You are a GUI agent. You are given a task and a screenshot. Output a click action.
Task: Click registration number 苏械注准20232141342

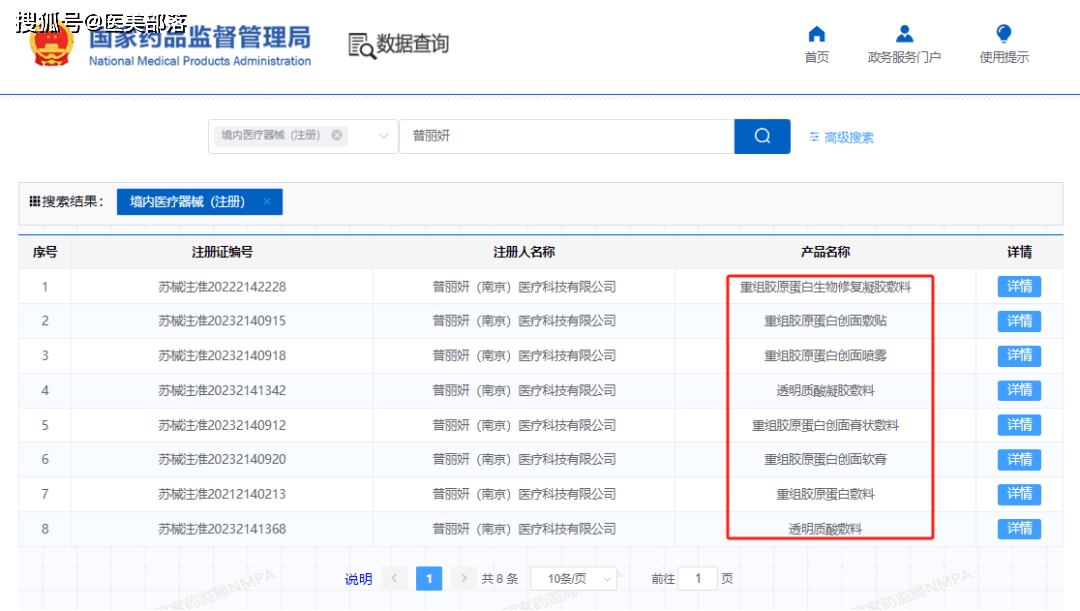tap(222, 391)
